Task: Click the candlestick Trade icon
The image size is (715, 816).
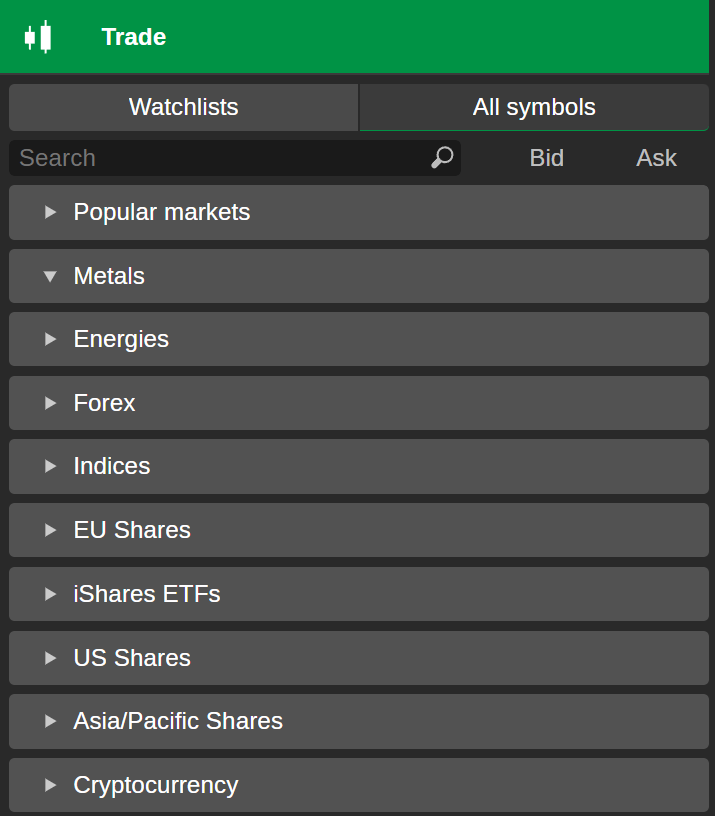Action: click(38, 37)
